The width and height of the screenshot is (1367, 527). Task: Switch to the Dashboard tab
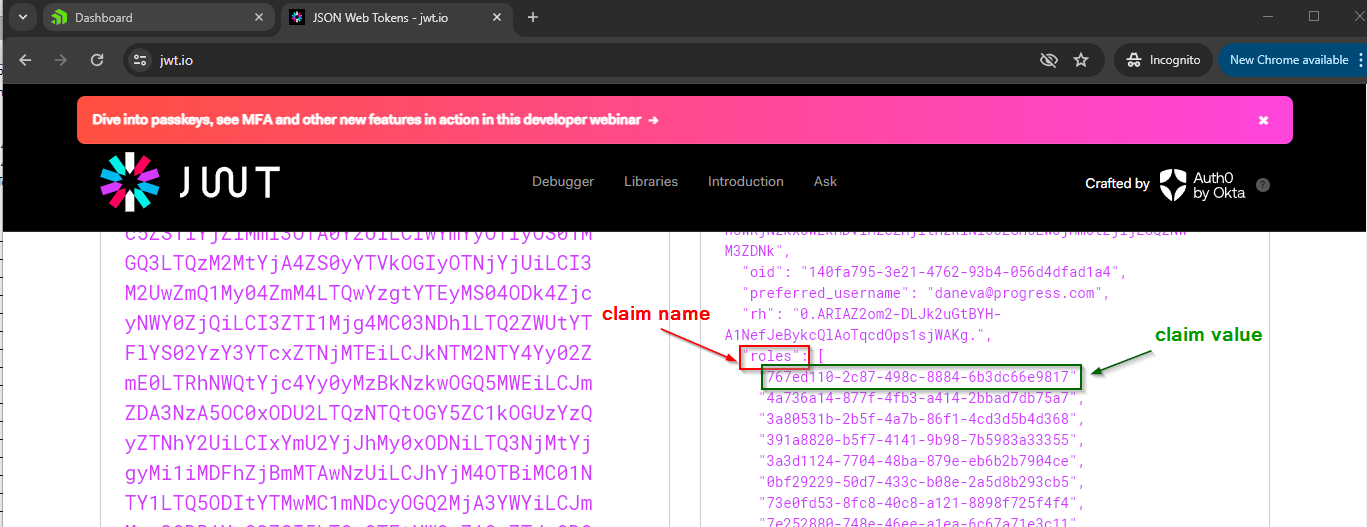tap(158, 17)
